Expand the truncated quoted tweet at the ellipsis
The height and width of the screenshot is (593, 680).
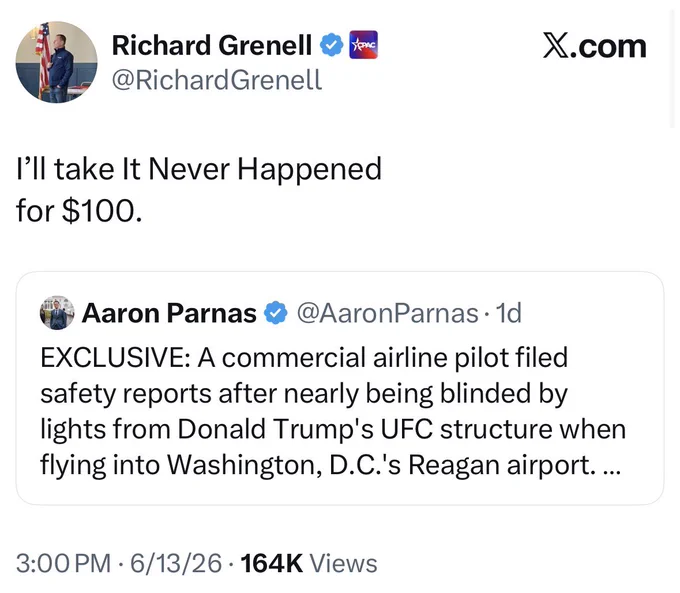tap(612, 467)
